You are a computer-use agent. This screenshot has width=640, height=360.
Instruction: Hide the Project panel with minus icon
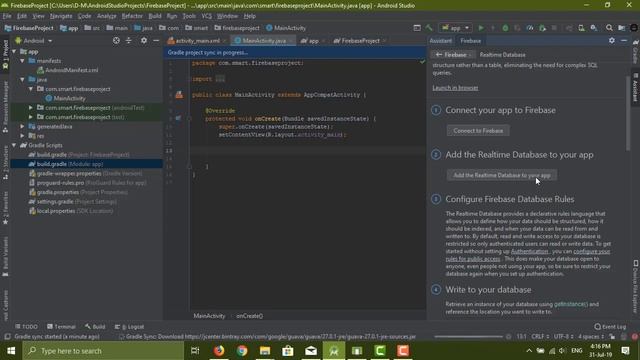click(x=156, y=40)
